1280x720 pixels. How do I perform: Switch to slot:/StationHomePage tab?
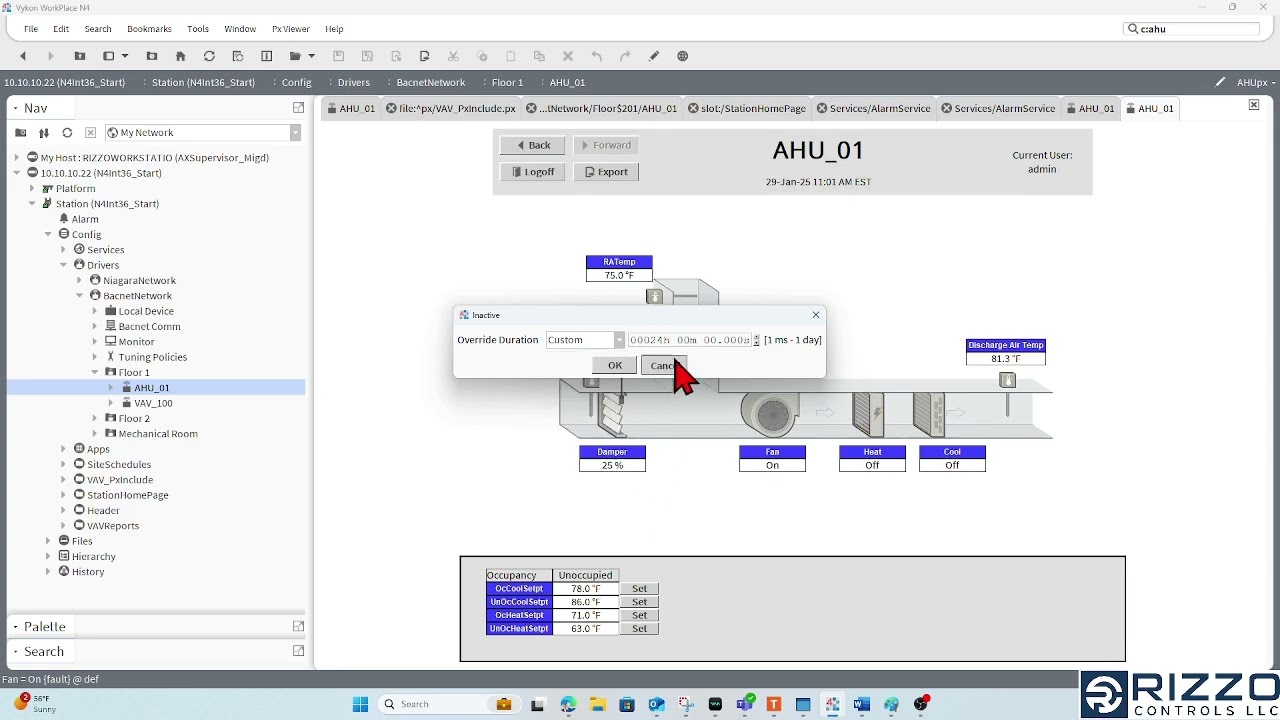[x=745, y=108]
